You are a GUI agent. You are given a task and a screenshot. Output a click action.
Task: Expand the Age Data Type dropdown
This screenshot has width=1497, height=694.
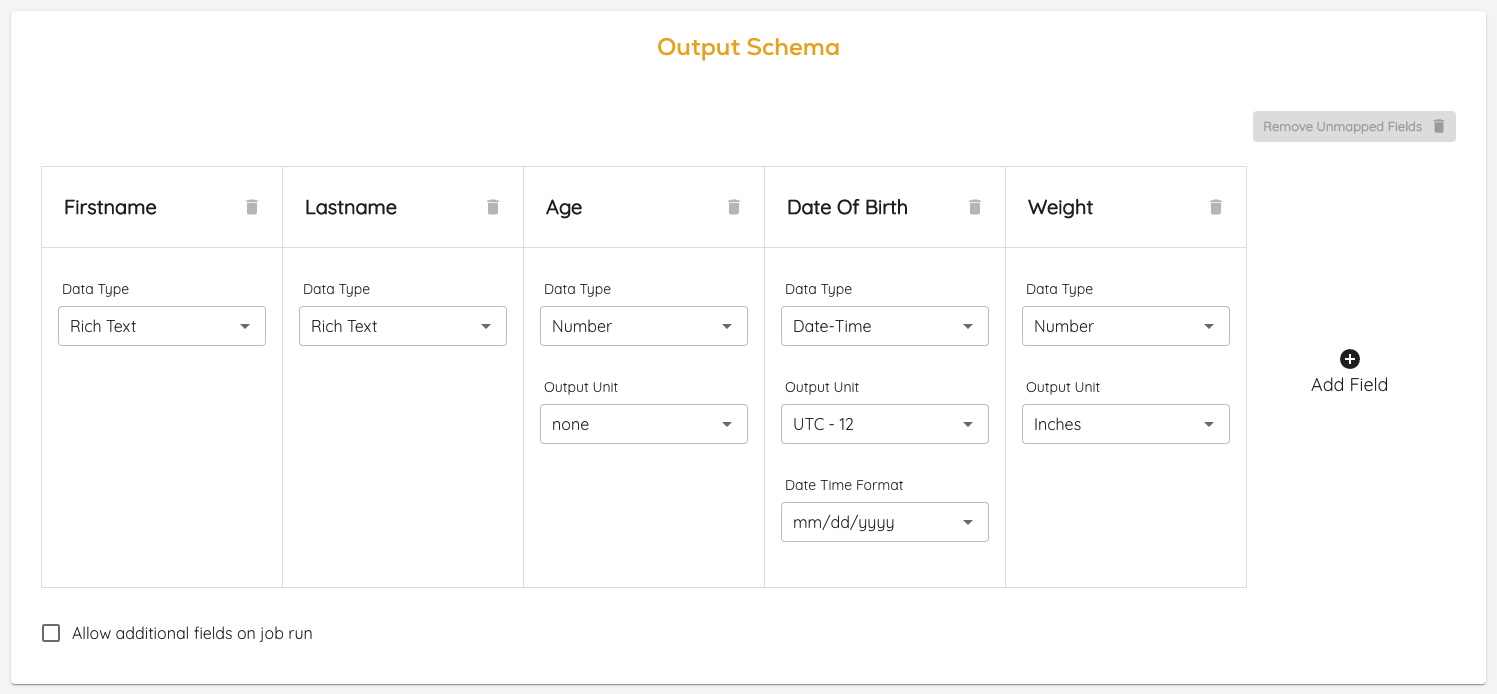644,326
